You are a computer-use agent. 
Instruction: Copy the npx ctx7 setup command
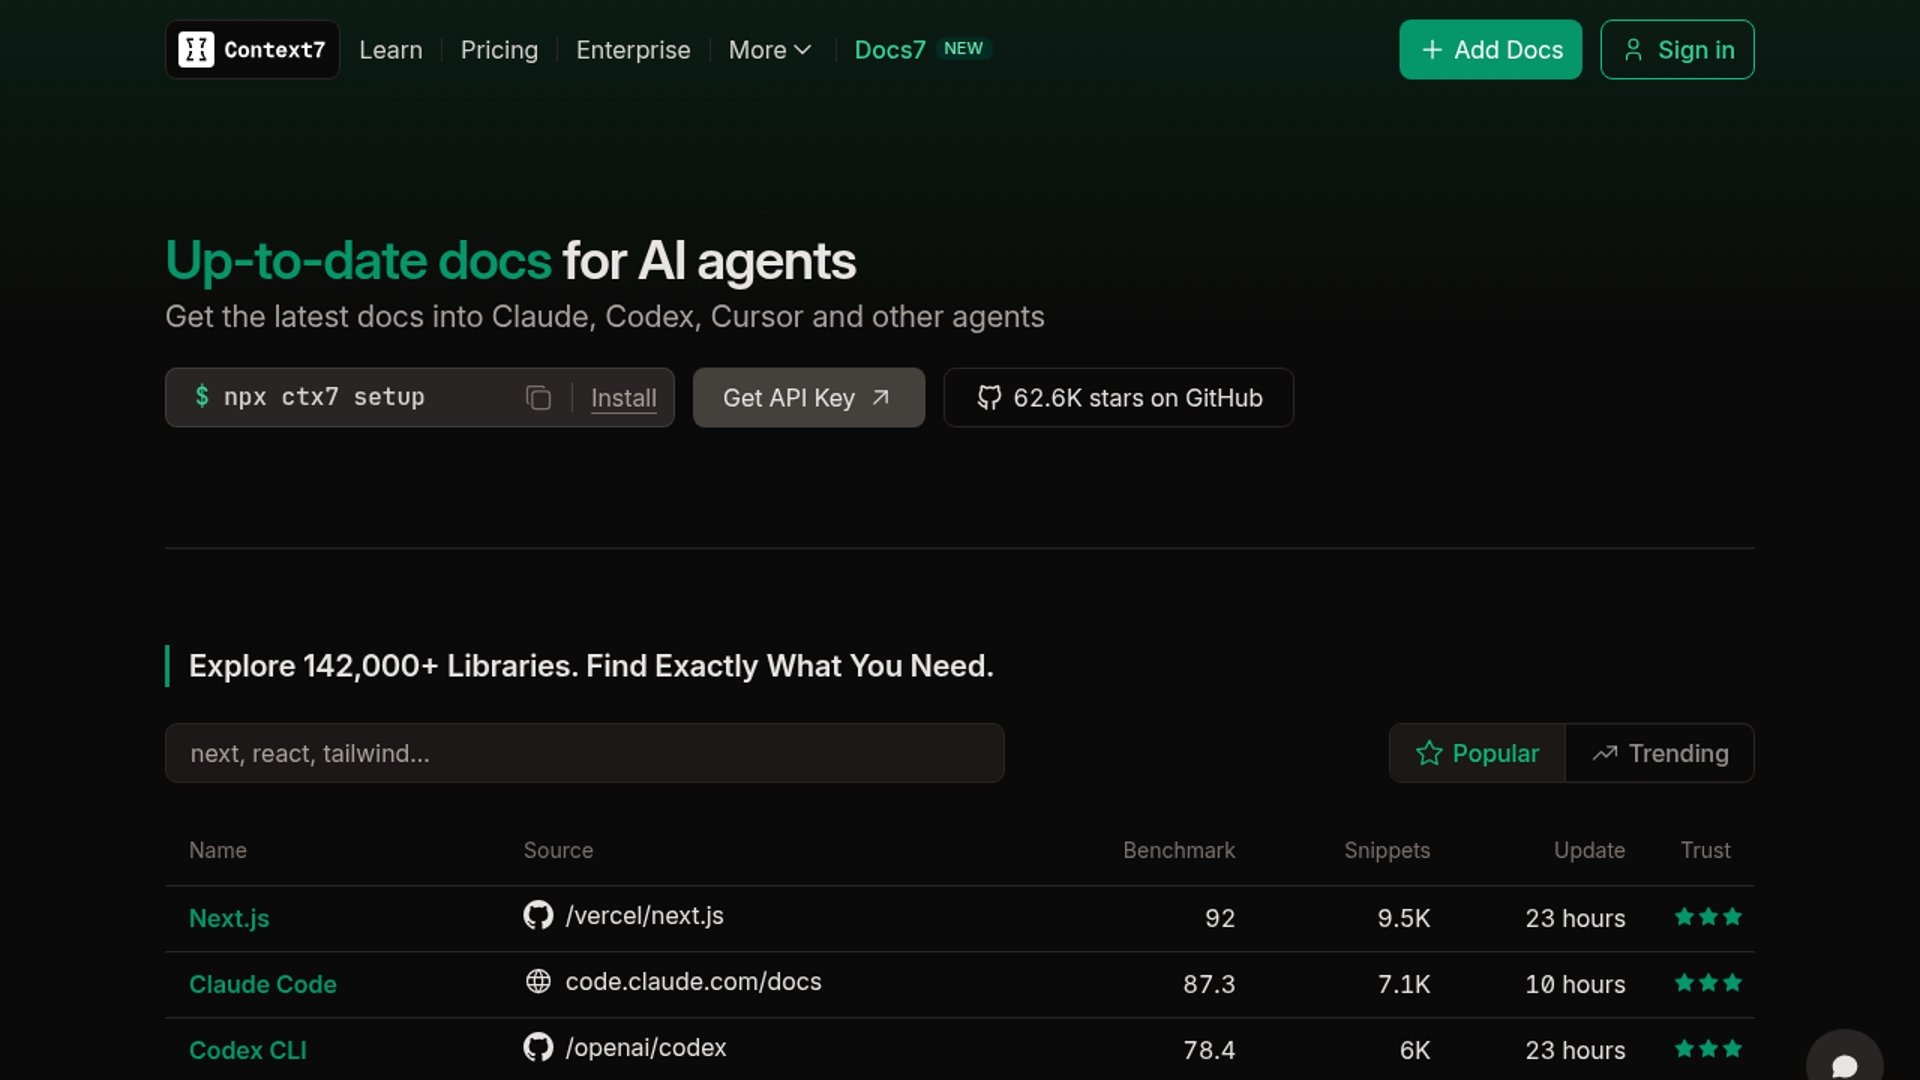pyautogui.click(x=538, y=398)
